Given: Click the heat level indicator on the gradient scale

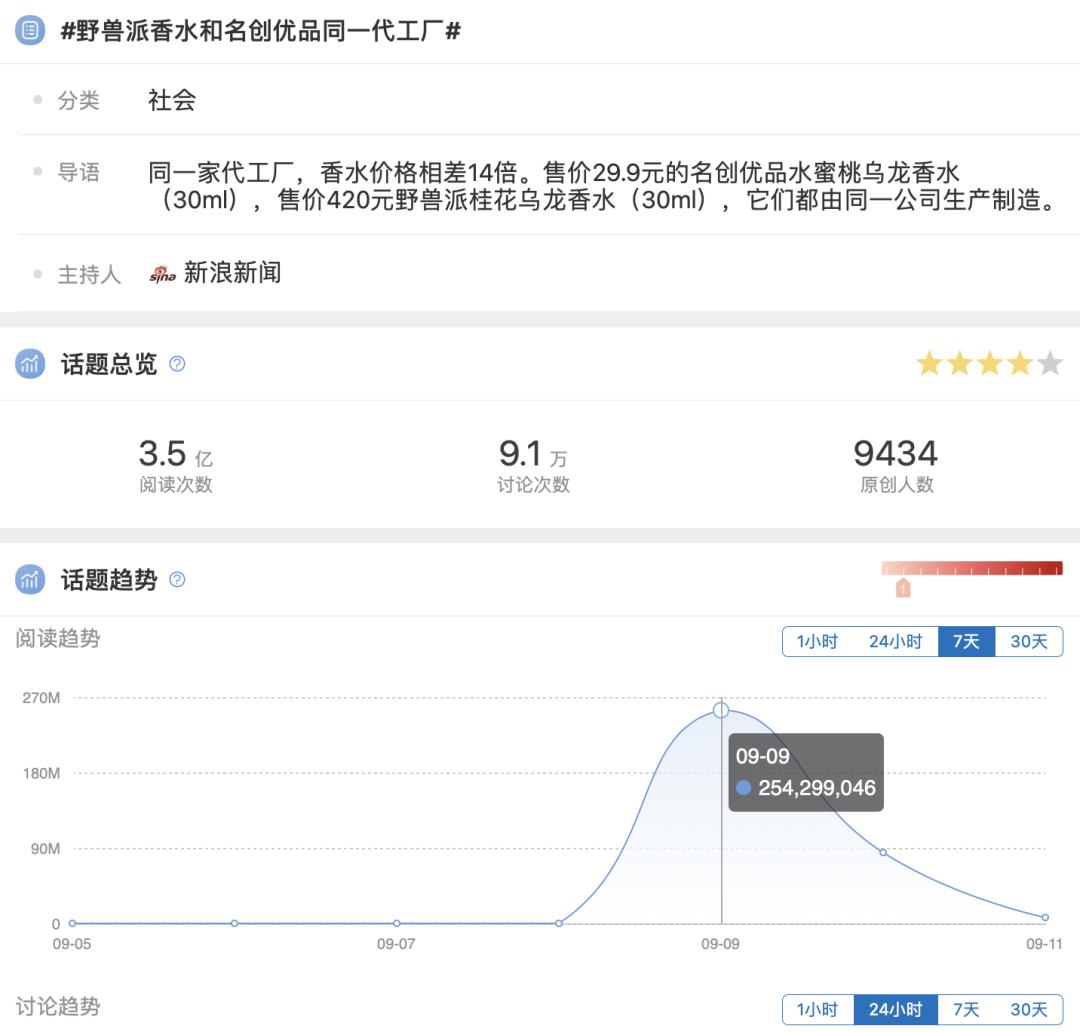Looking at the screenshot, I should pyautogui.click(x=903, y=588).
